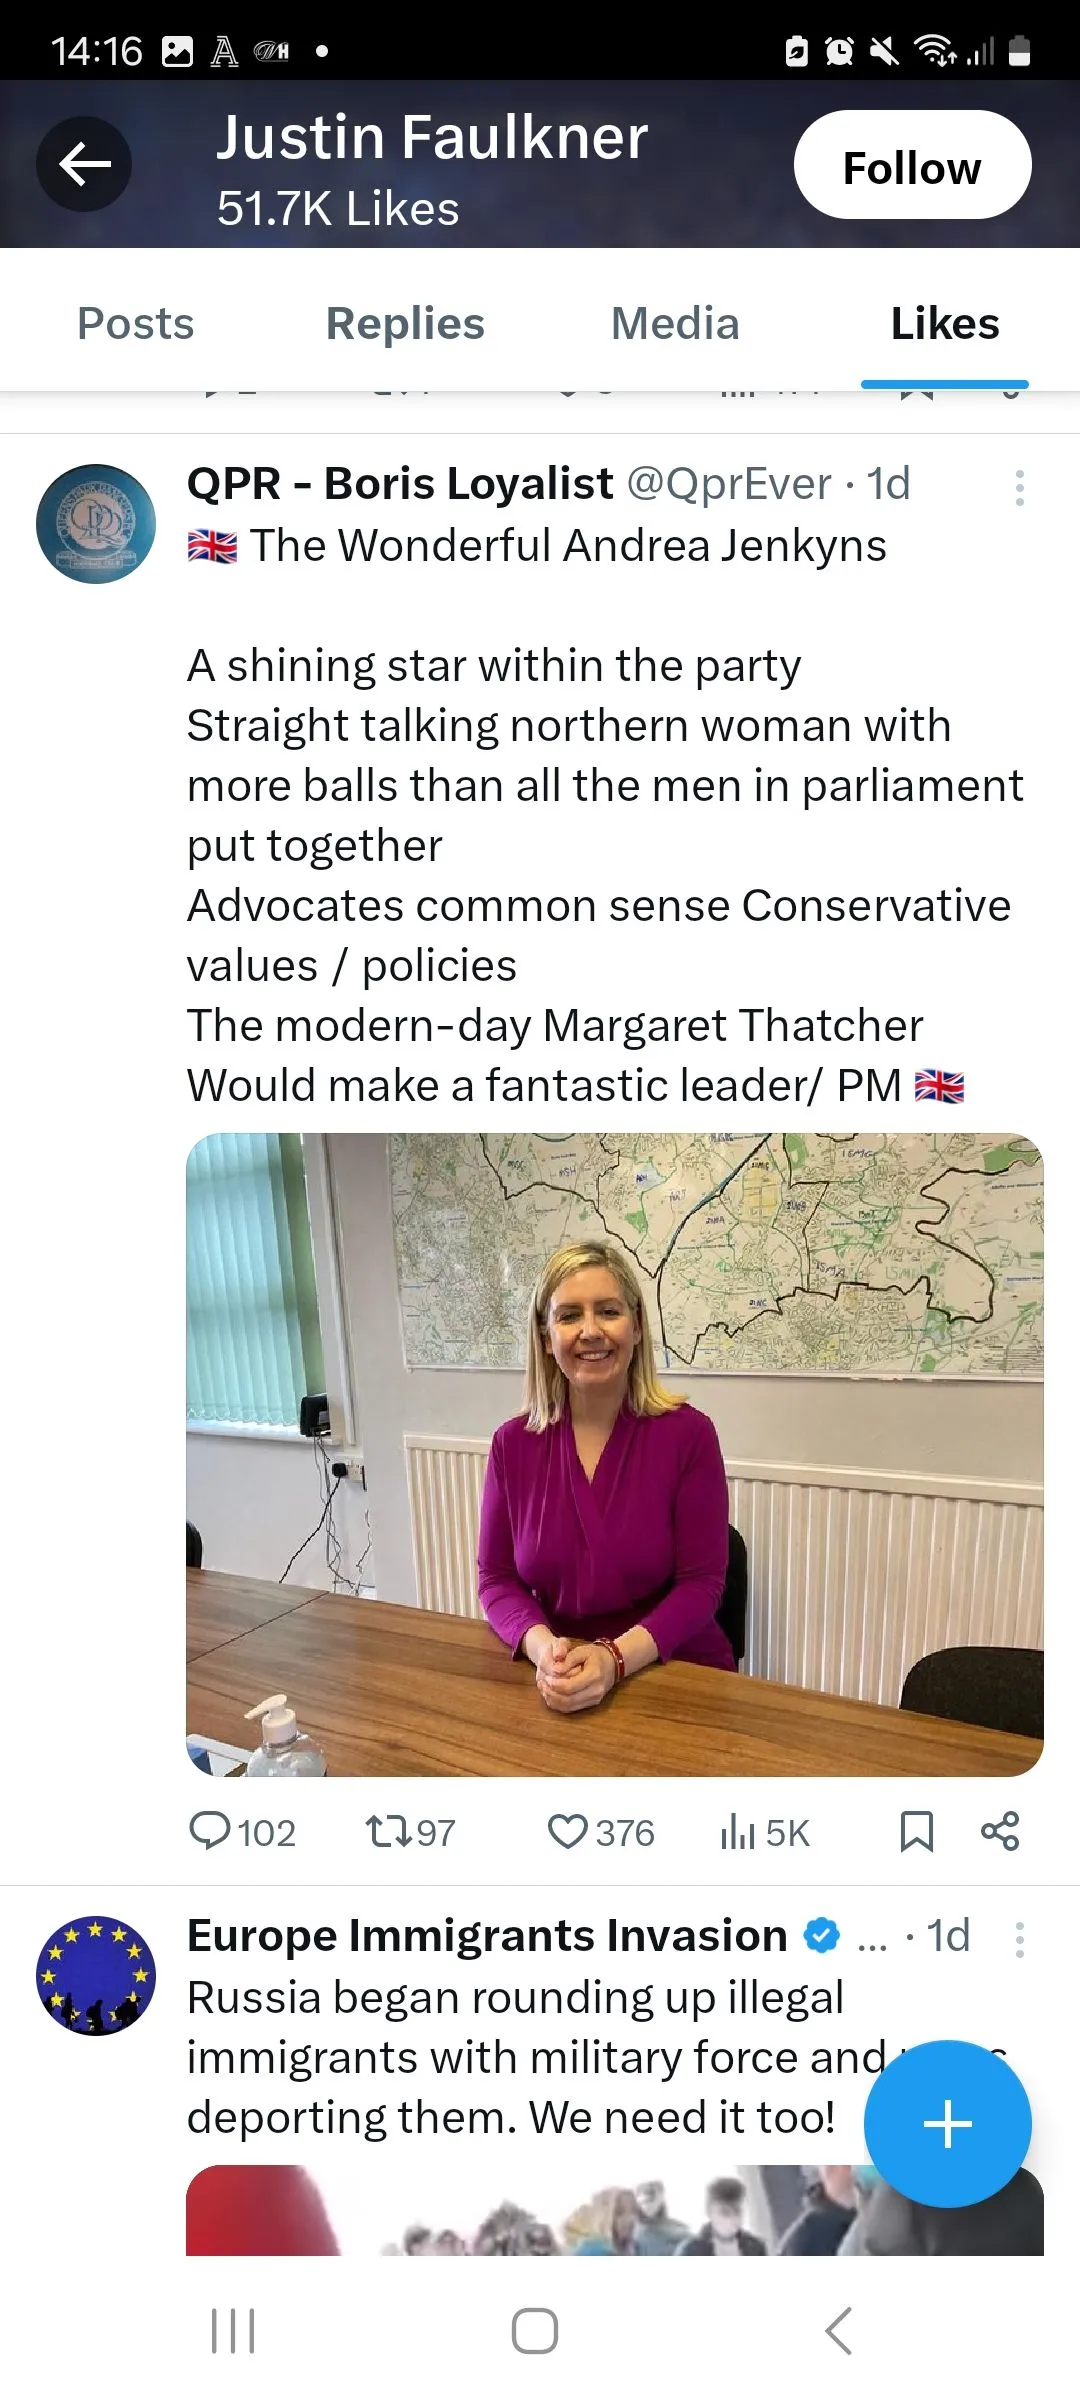Compose a new post with plus button
This screenshot has width=1080, height=2400.
pos(947,2123)
